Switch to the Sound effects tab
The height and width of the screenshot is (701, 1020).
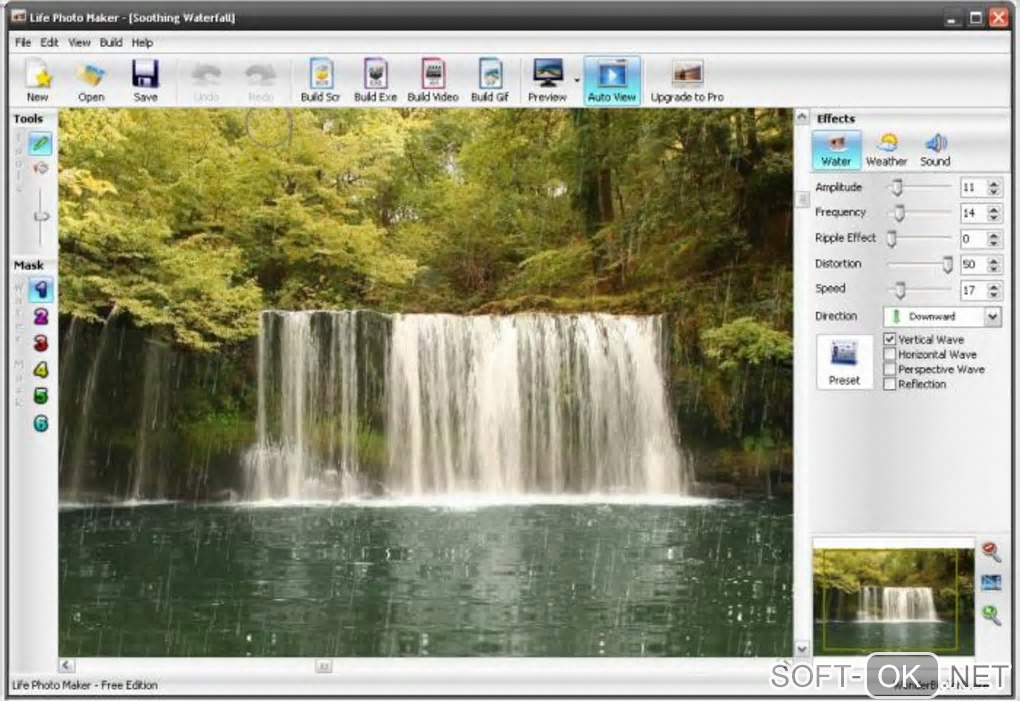pyautogui.click(x=935, y=150)
